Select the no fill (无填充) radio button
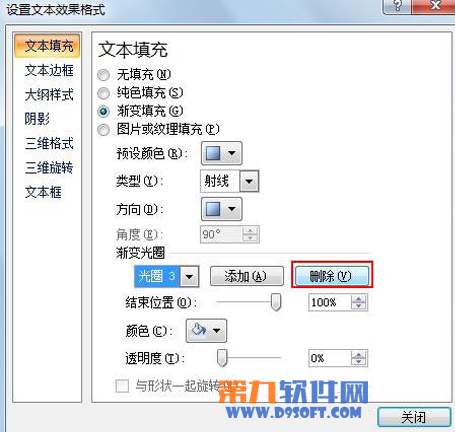The width and height of the screenshot is (455, 432). (x=103, y=75)
